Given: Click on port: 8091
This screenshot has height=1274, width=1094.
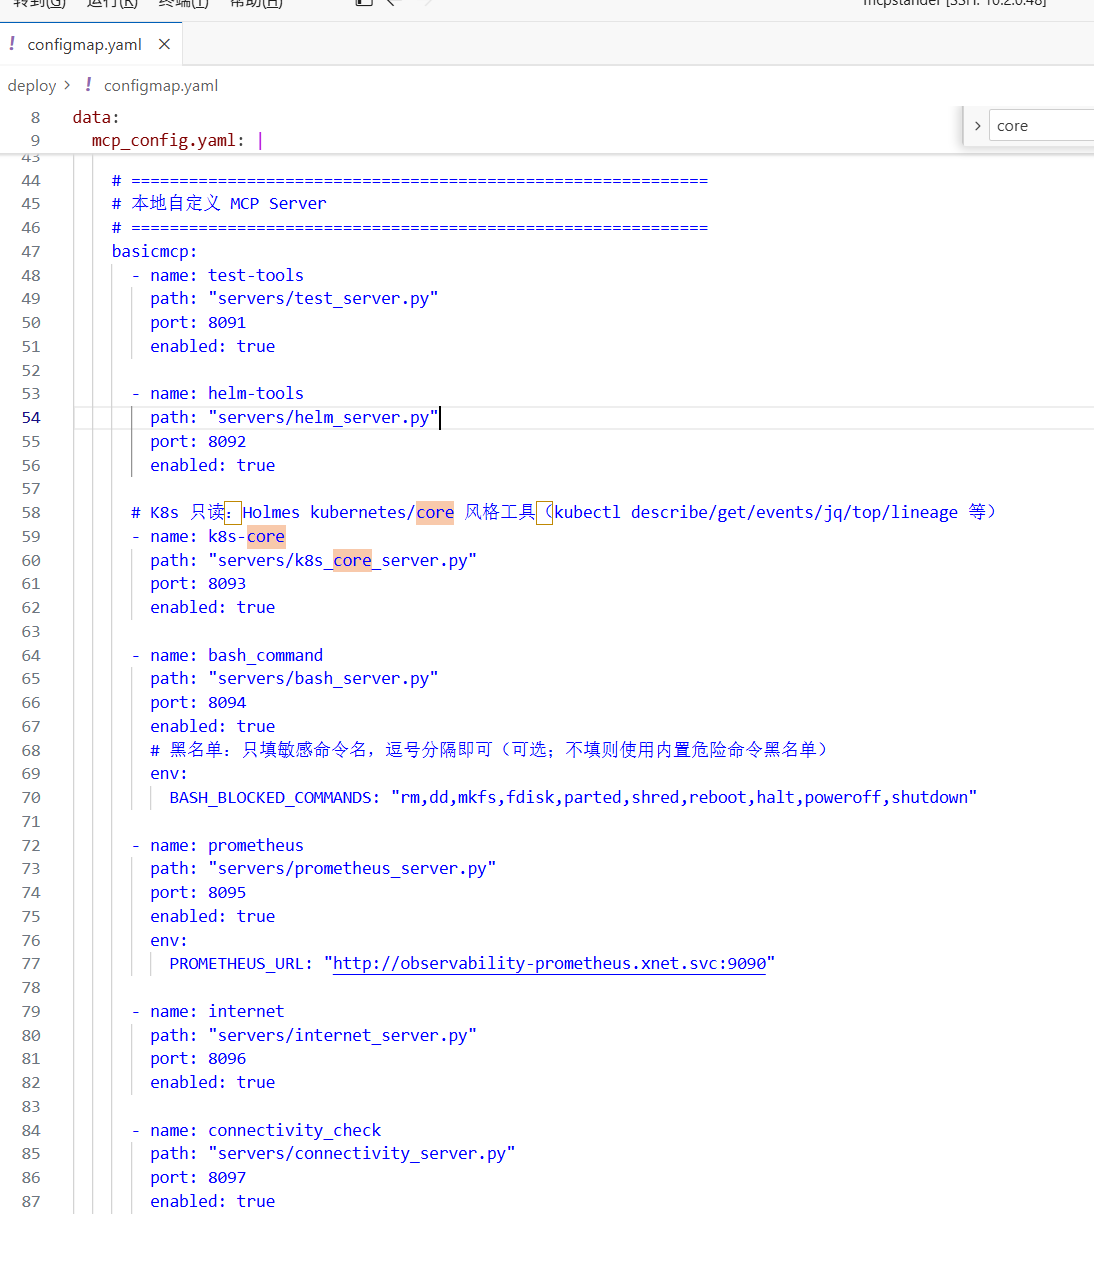Looking at the screenshot, I should [x=198, y=322].
